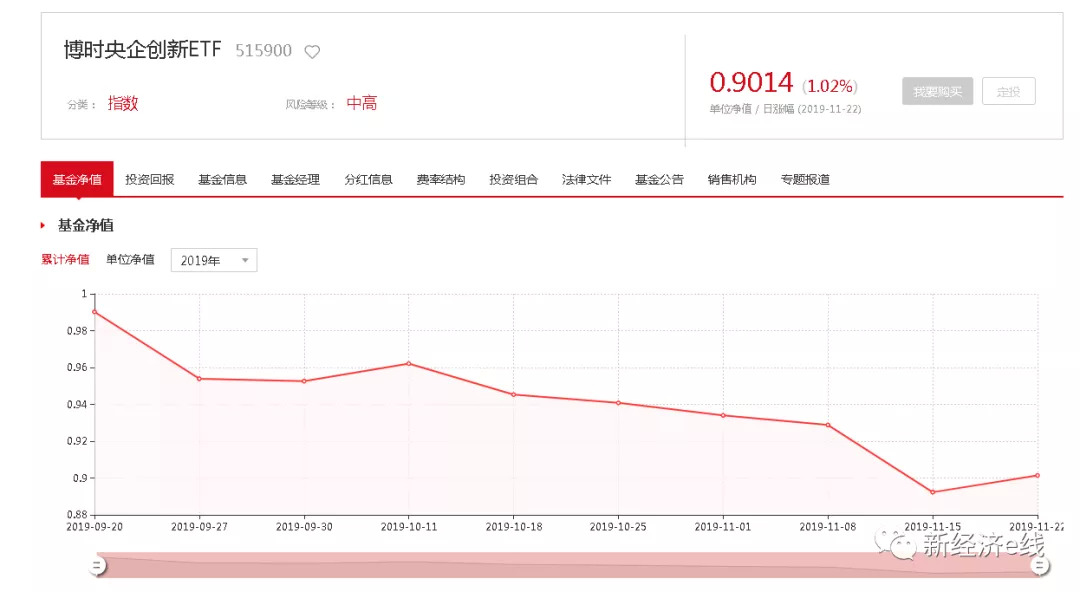
Task: Open the 2019年 year dropdown
Action: [x=214, y=260]
